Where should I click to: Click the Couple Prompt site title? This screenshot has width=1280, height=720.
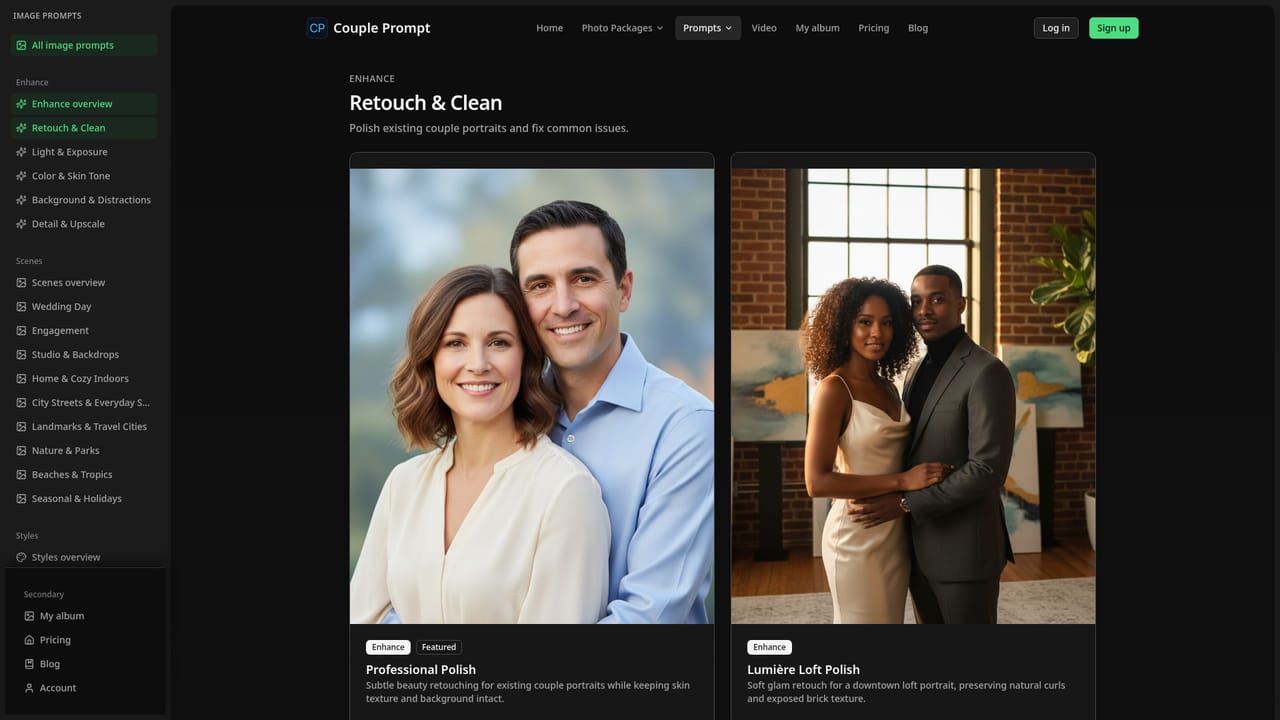tap(382, 28)
